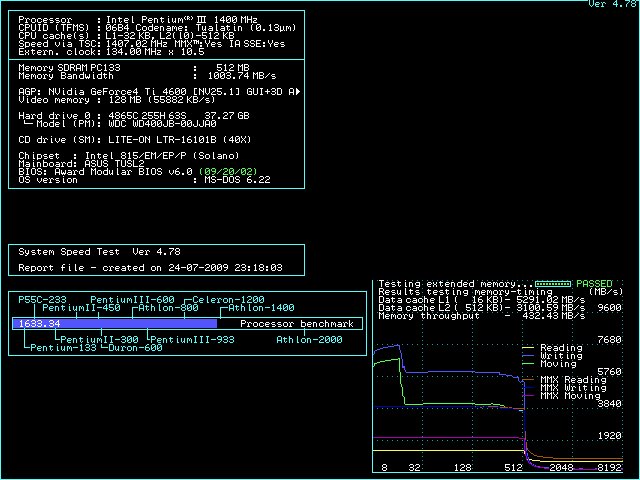Click the 'Athlon-2000' reference label

point(309,340)
